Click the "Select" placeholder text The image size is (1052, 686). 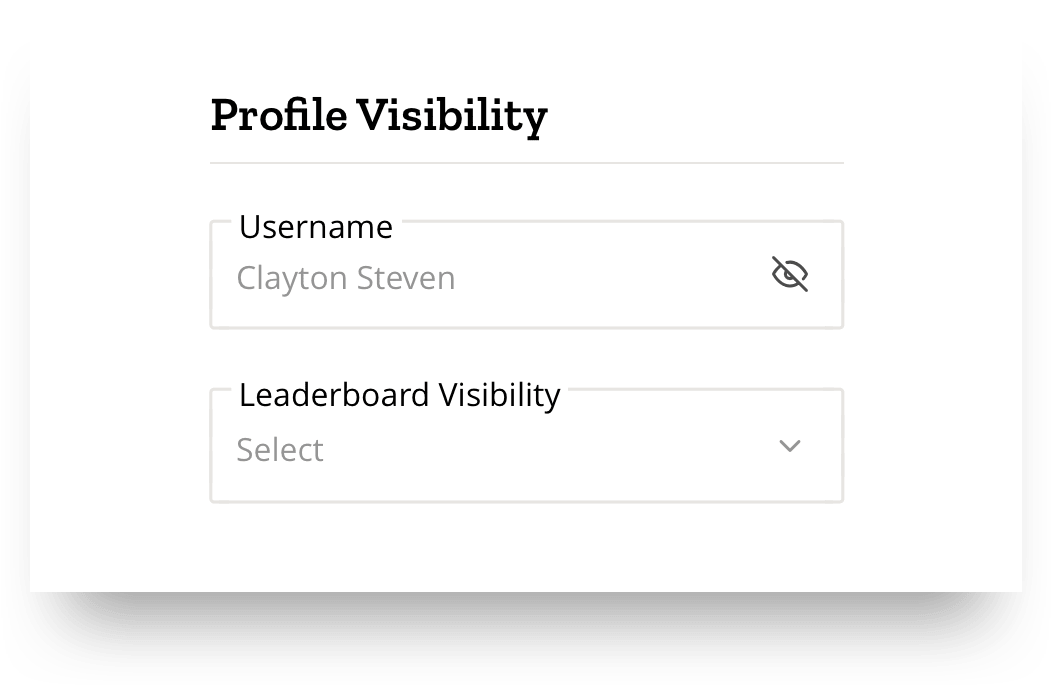coord(280,450)
